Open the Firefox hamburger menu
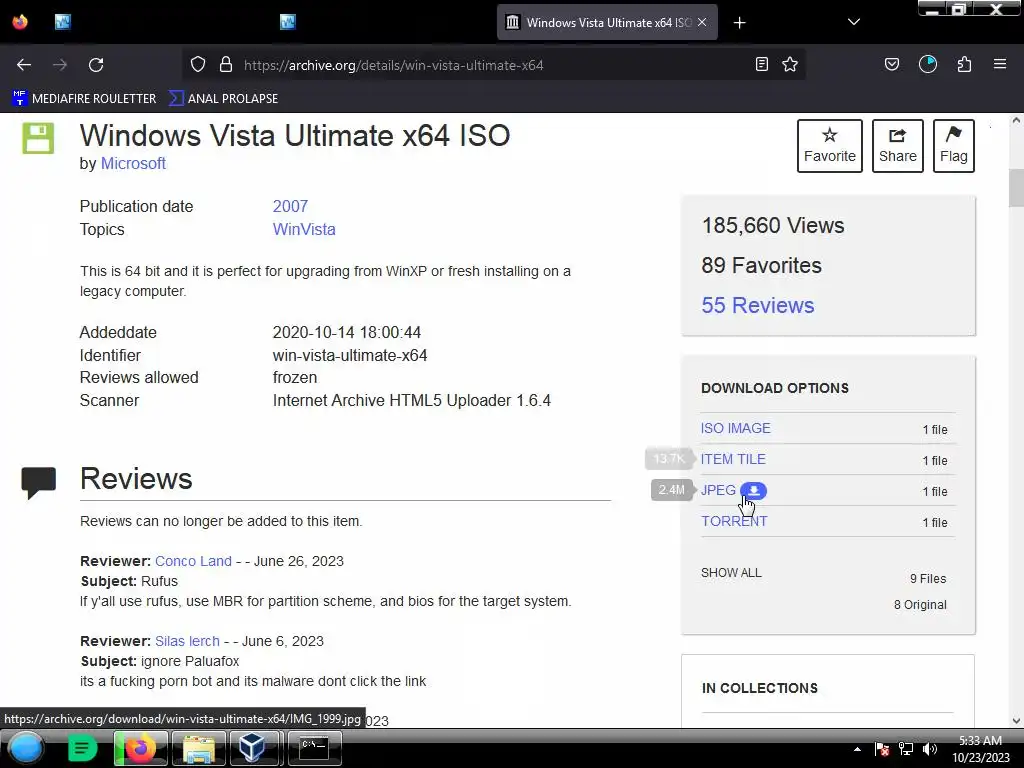Viewport: 1024px width, 768px height. pos(1000,64)
